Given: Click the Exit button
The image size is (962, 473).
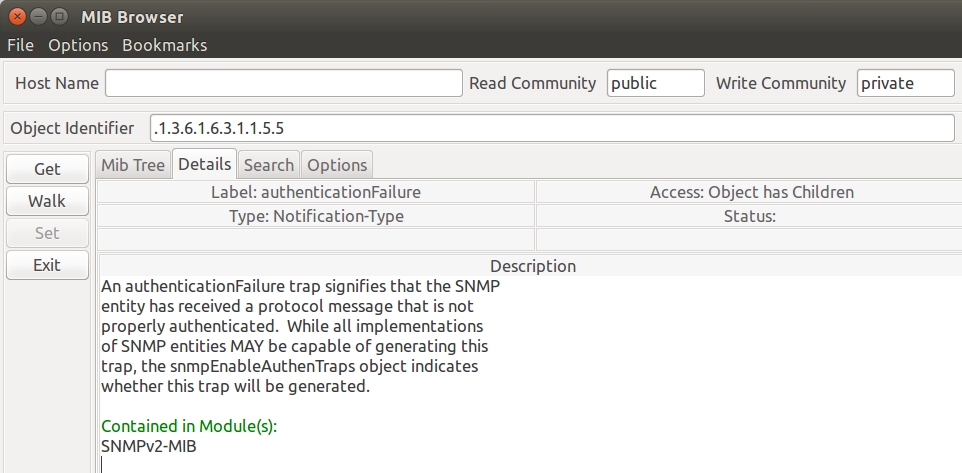Looking at the screenshot, I should click(47, 265).
